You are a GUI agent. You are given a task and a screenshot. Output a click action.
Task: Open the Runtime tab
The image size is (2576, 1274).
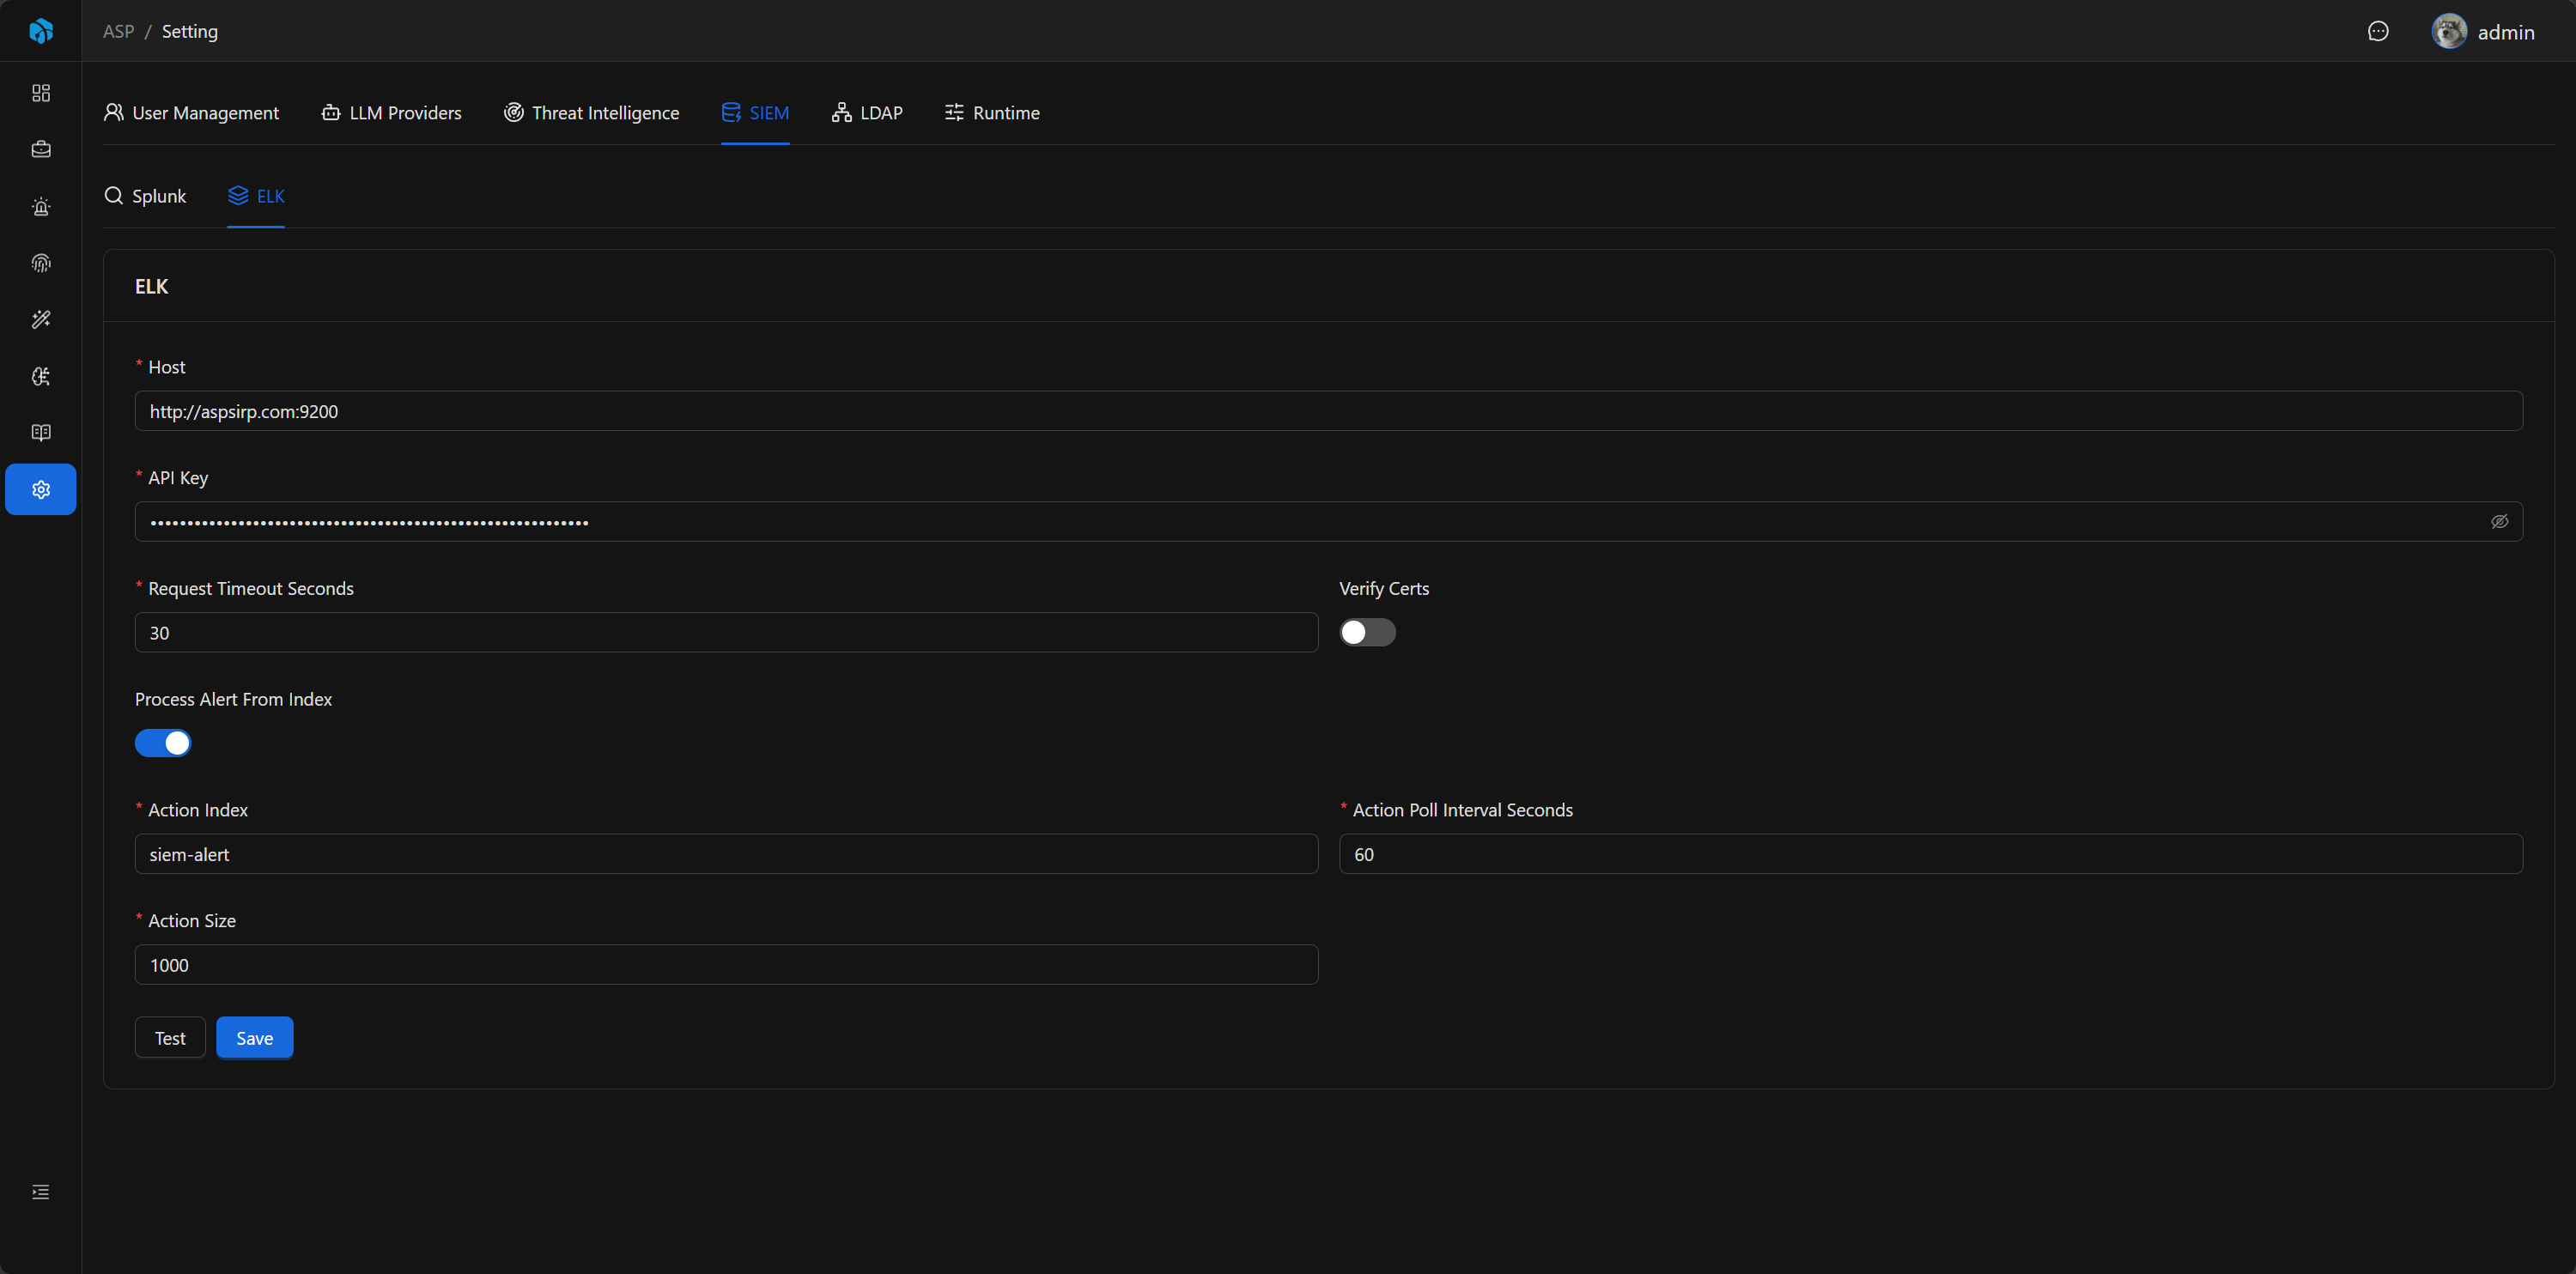[992, 113]
